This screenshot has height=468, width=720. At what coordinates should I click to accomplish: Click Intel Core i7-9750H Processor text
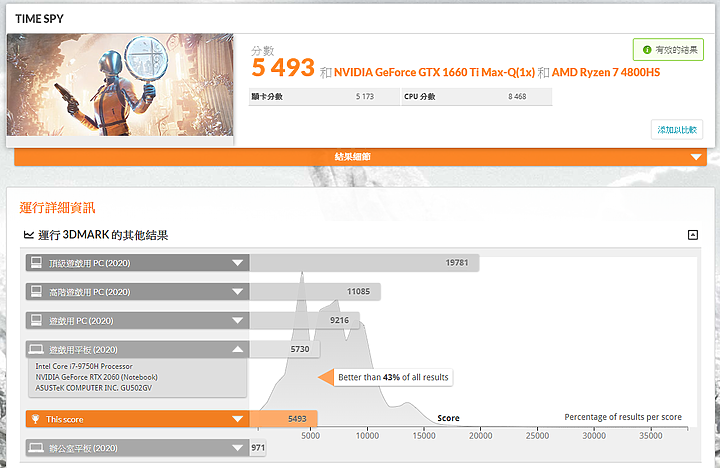tap(84, 367)
